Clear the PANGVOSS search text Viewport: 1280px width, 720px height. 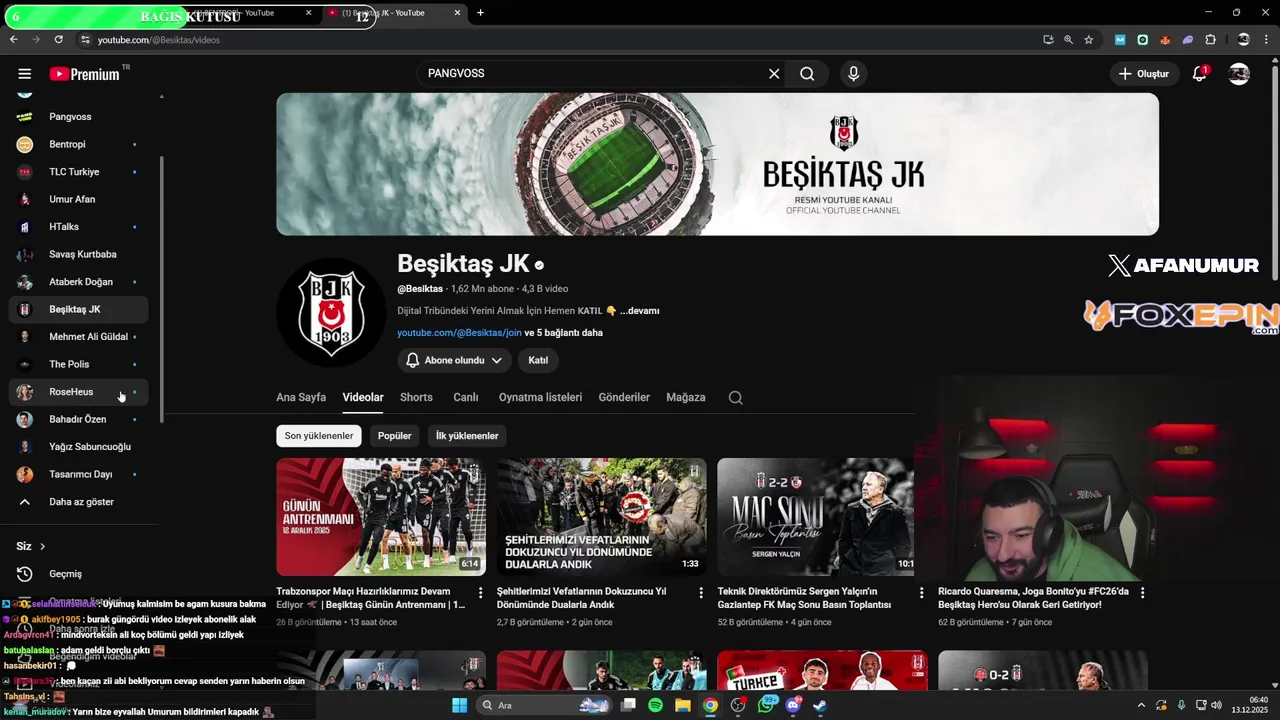774,74
